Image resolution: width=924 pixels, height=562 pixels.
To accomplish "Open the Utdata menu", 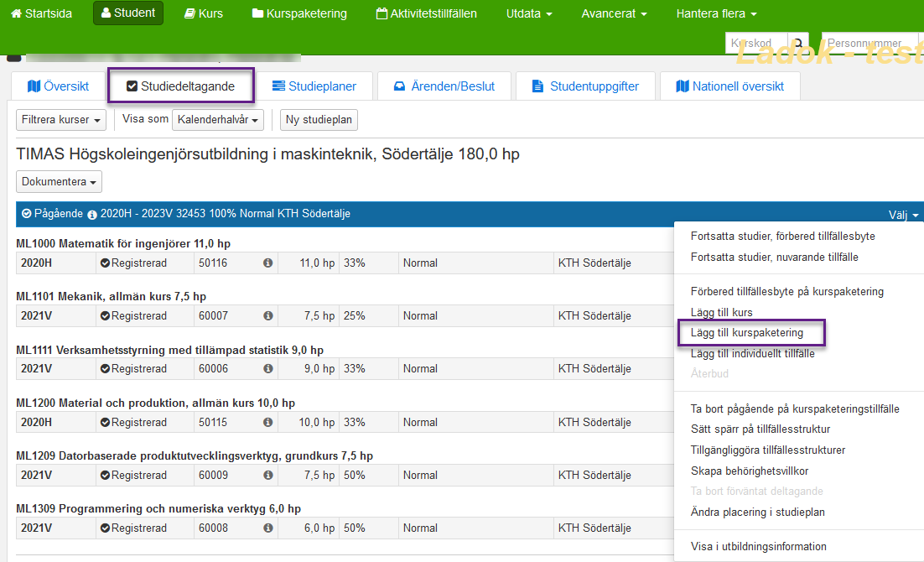I will (529, 14).
